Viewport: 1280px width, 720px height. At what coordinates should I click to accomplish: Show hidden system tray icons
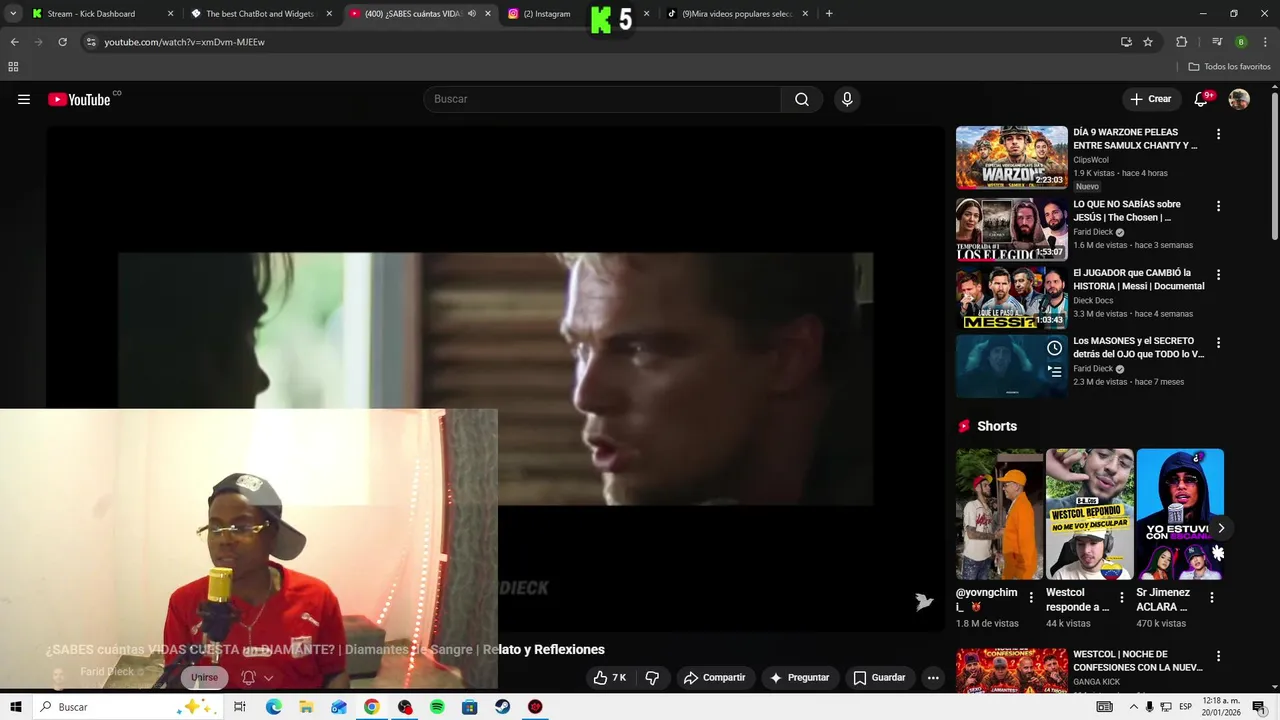tap(1134, 707)
